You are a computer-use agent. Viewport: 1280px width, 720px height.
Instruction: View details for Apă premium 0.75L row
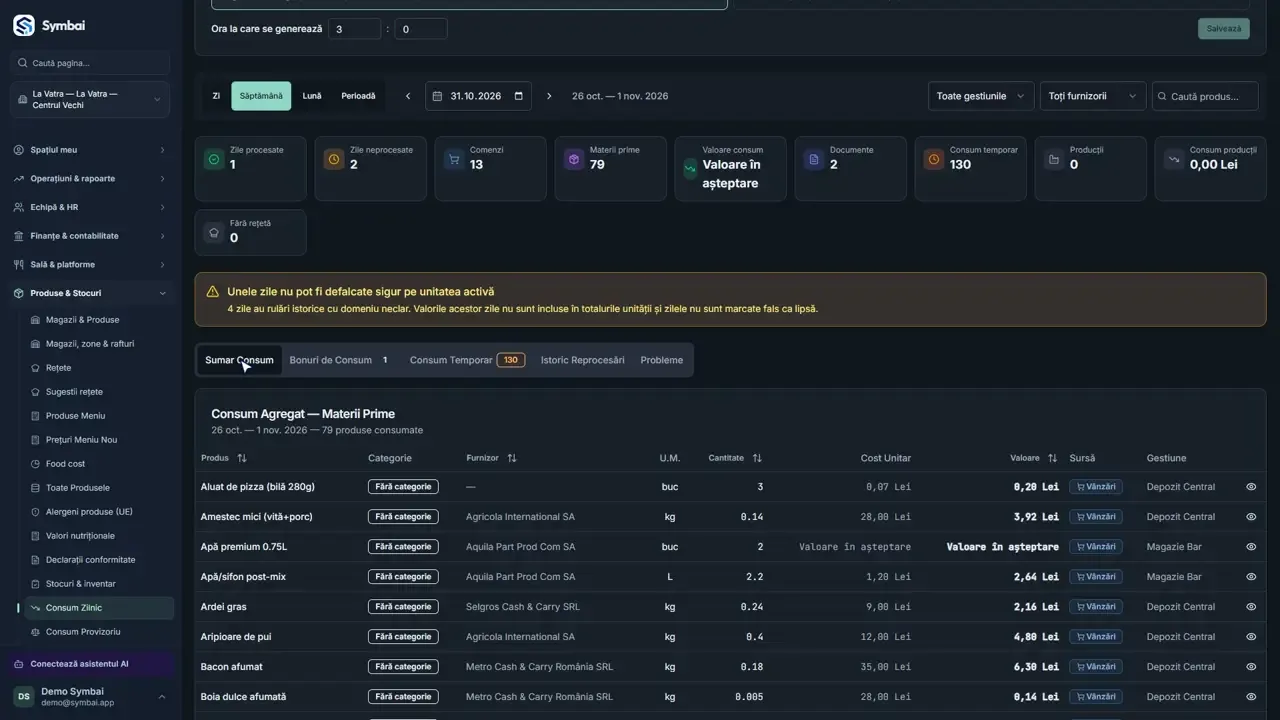pyautogui.click(x=1251, y=547)
